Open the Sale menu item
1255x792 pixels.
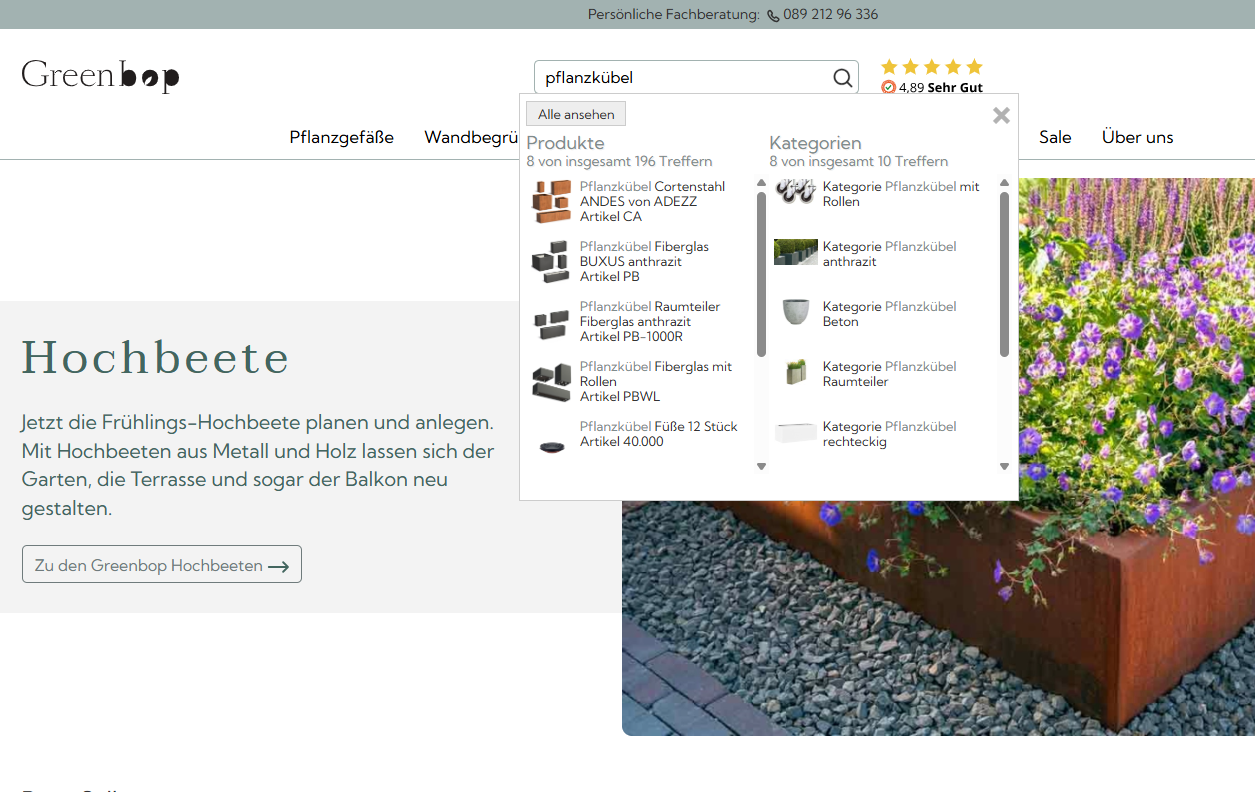(x=1055, y=137)
